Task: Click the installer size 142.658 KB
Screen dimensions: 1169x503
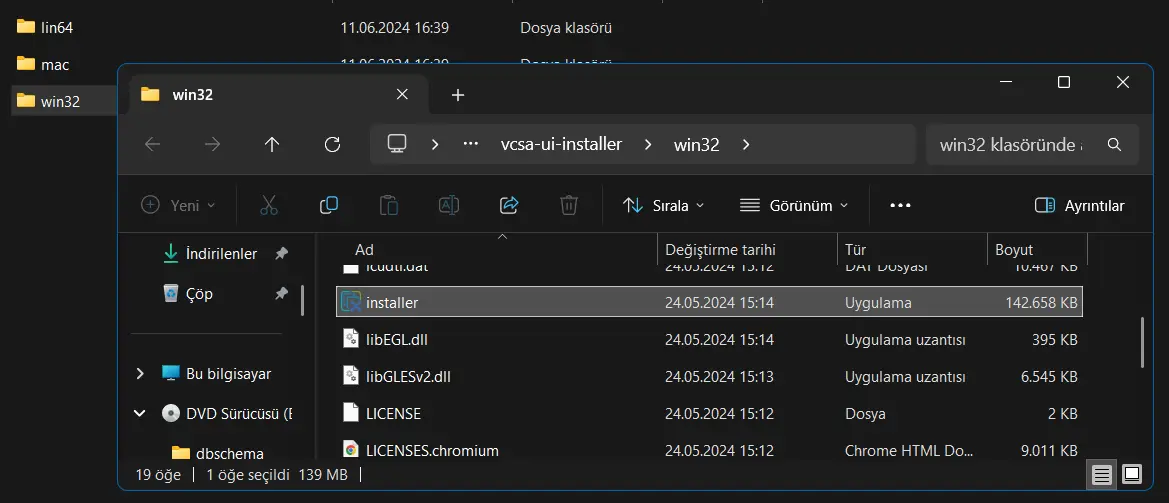Action: (1041, 303)
